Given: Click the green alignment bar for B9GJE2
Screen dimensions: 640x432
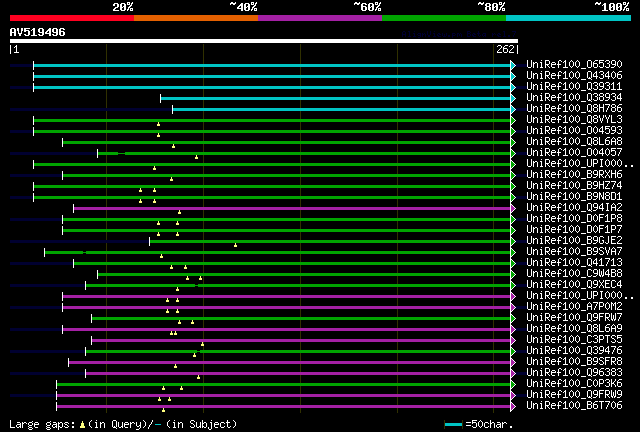Looking at the screenshot, I should coord(330,242).
